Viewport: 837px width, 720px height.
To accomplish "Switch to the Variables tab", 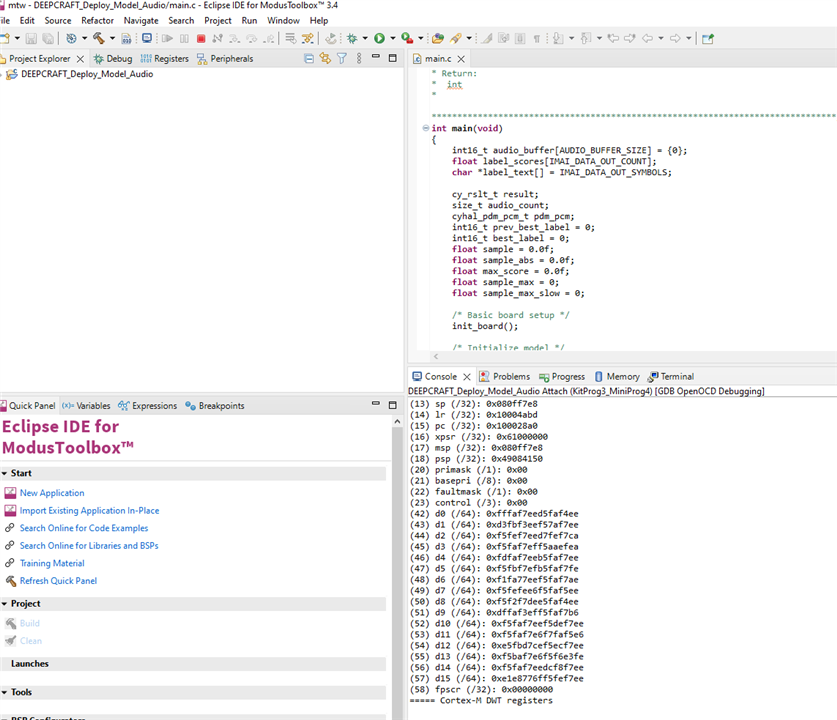I will coord(86,406).
